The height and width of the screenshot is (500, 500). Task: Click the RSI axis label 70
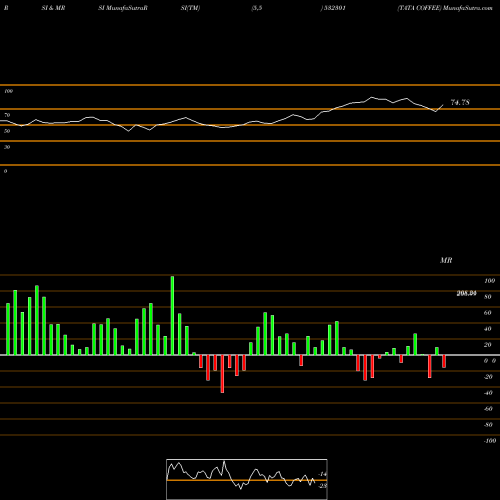click(x=7, y=115)
